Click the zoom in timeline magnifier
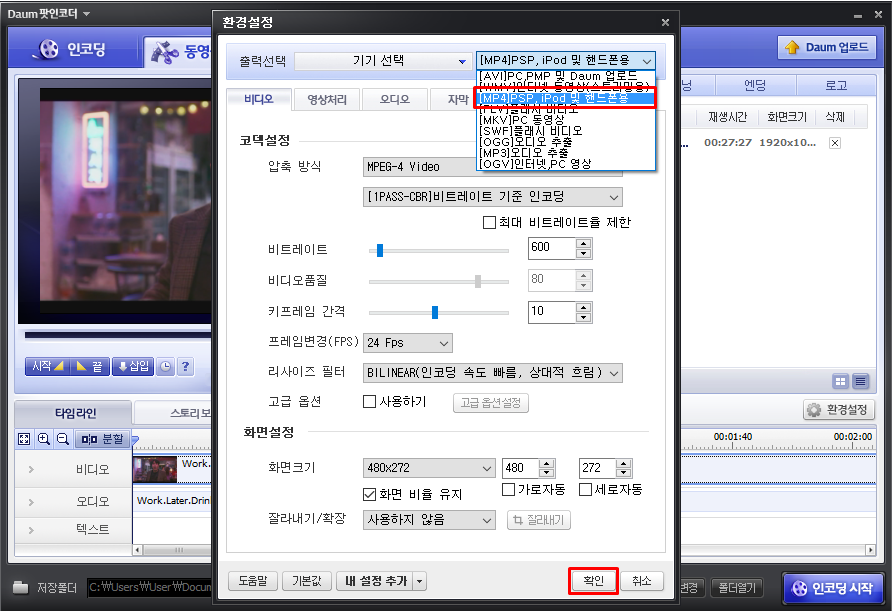This screenshot has height=611, width=892. pyautogui.click(x=43, y=439)
